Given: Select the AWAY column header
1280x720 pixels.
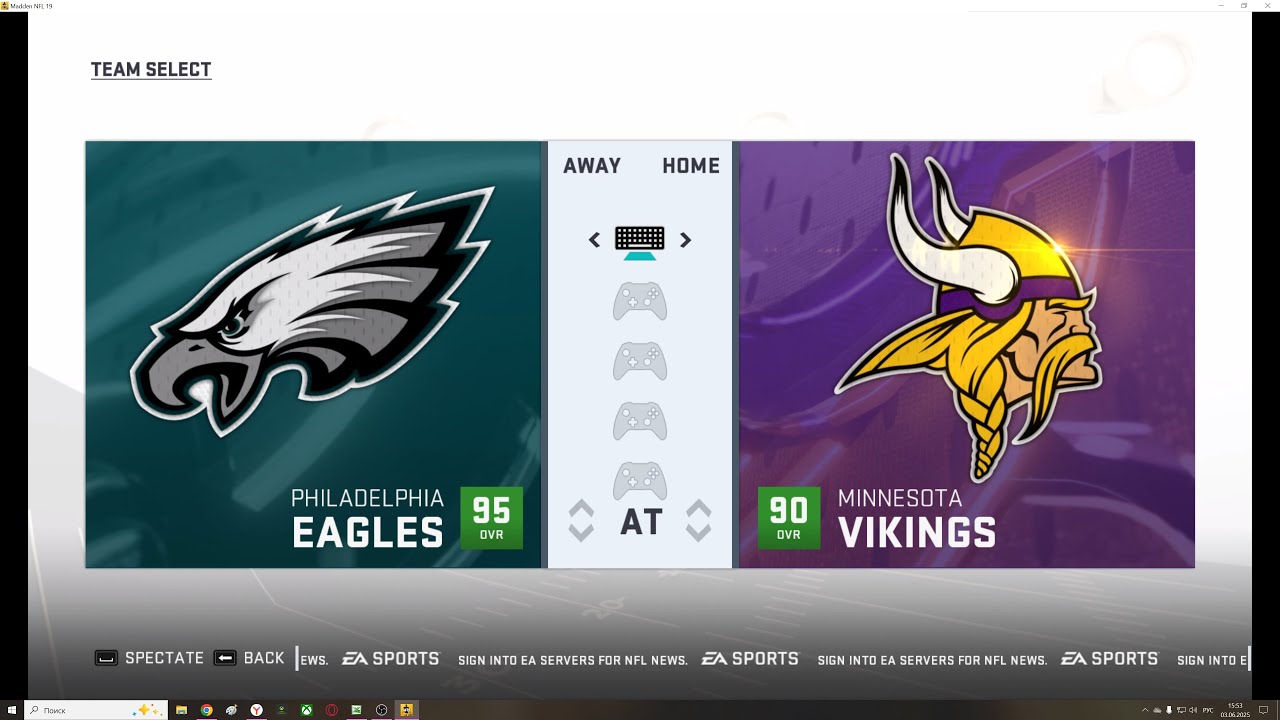Looking at the screenshot, I should pos(592,166).
